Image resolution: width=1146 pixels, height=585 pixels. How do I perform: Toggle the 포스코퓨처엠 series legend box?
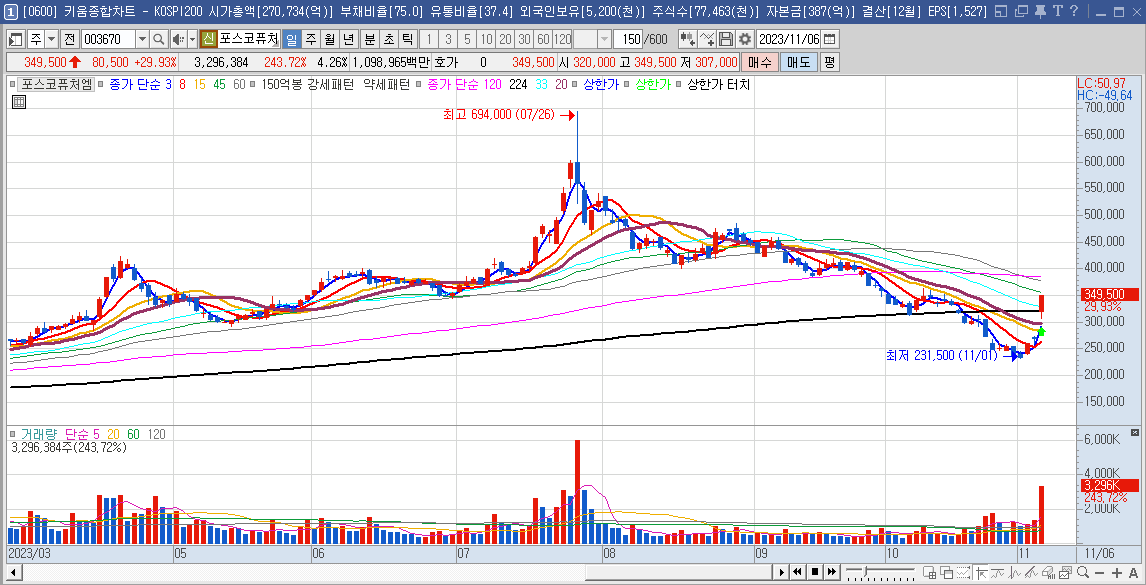[12, 84]
